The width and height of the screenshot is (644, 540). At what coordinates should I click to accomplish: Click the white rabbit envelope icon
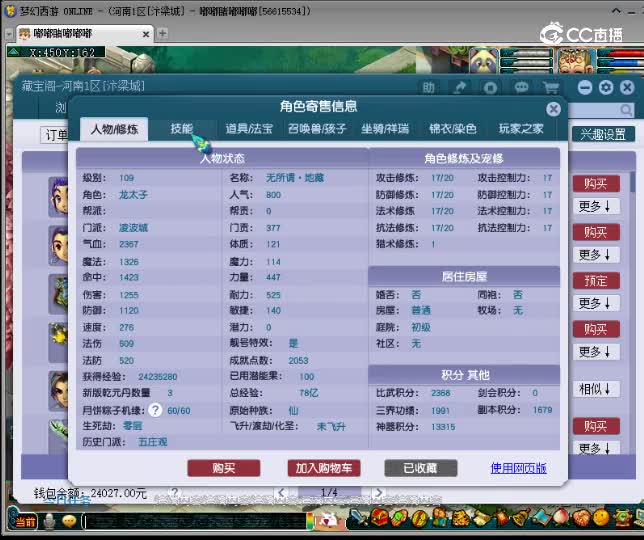[328, 521]
